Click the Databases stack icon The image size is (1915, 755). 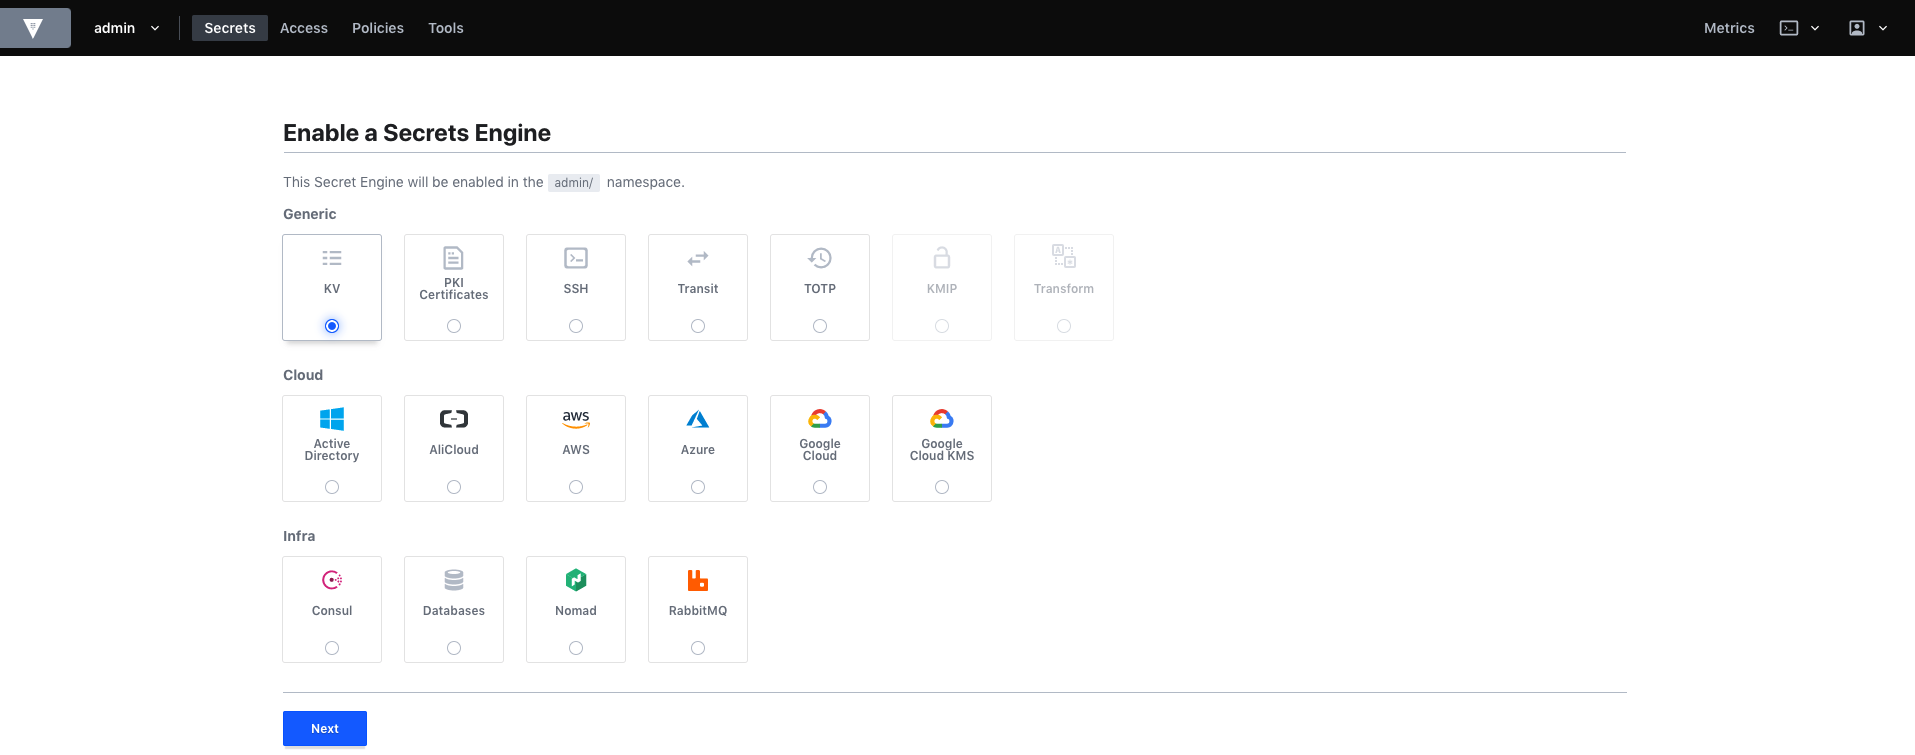tap(454, 580)
